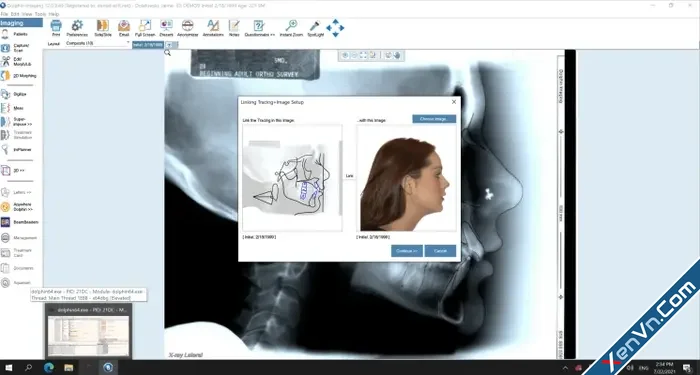This screenshot has height=375, width=700.
Task: Activate the Instant Zoom tool
Action: [x=292, y=28]
